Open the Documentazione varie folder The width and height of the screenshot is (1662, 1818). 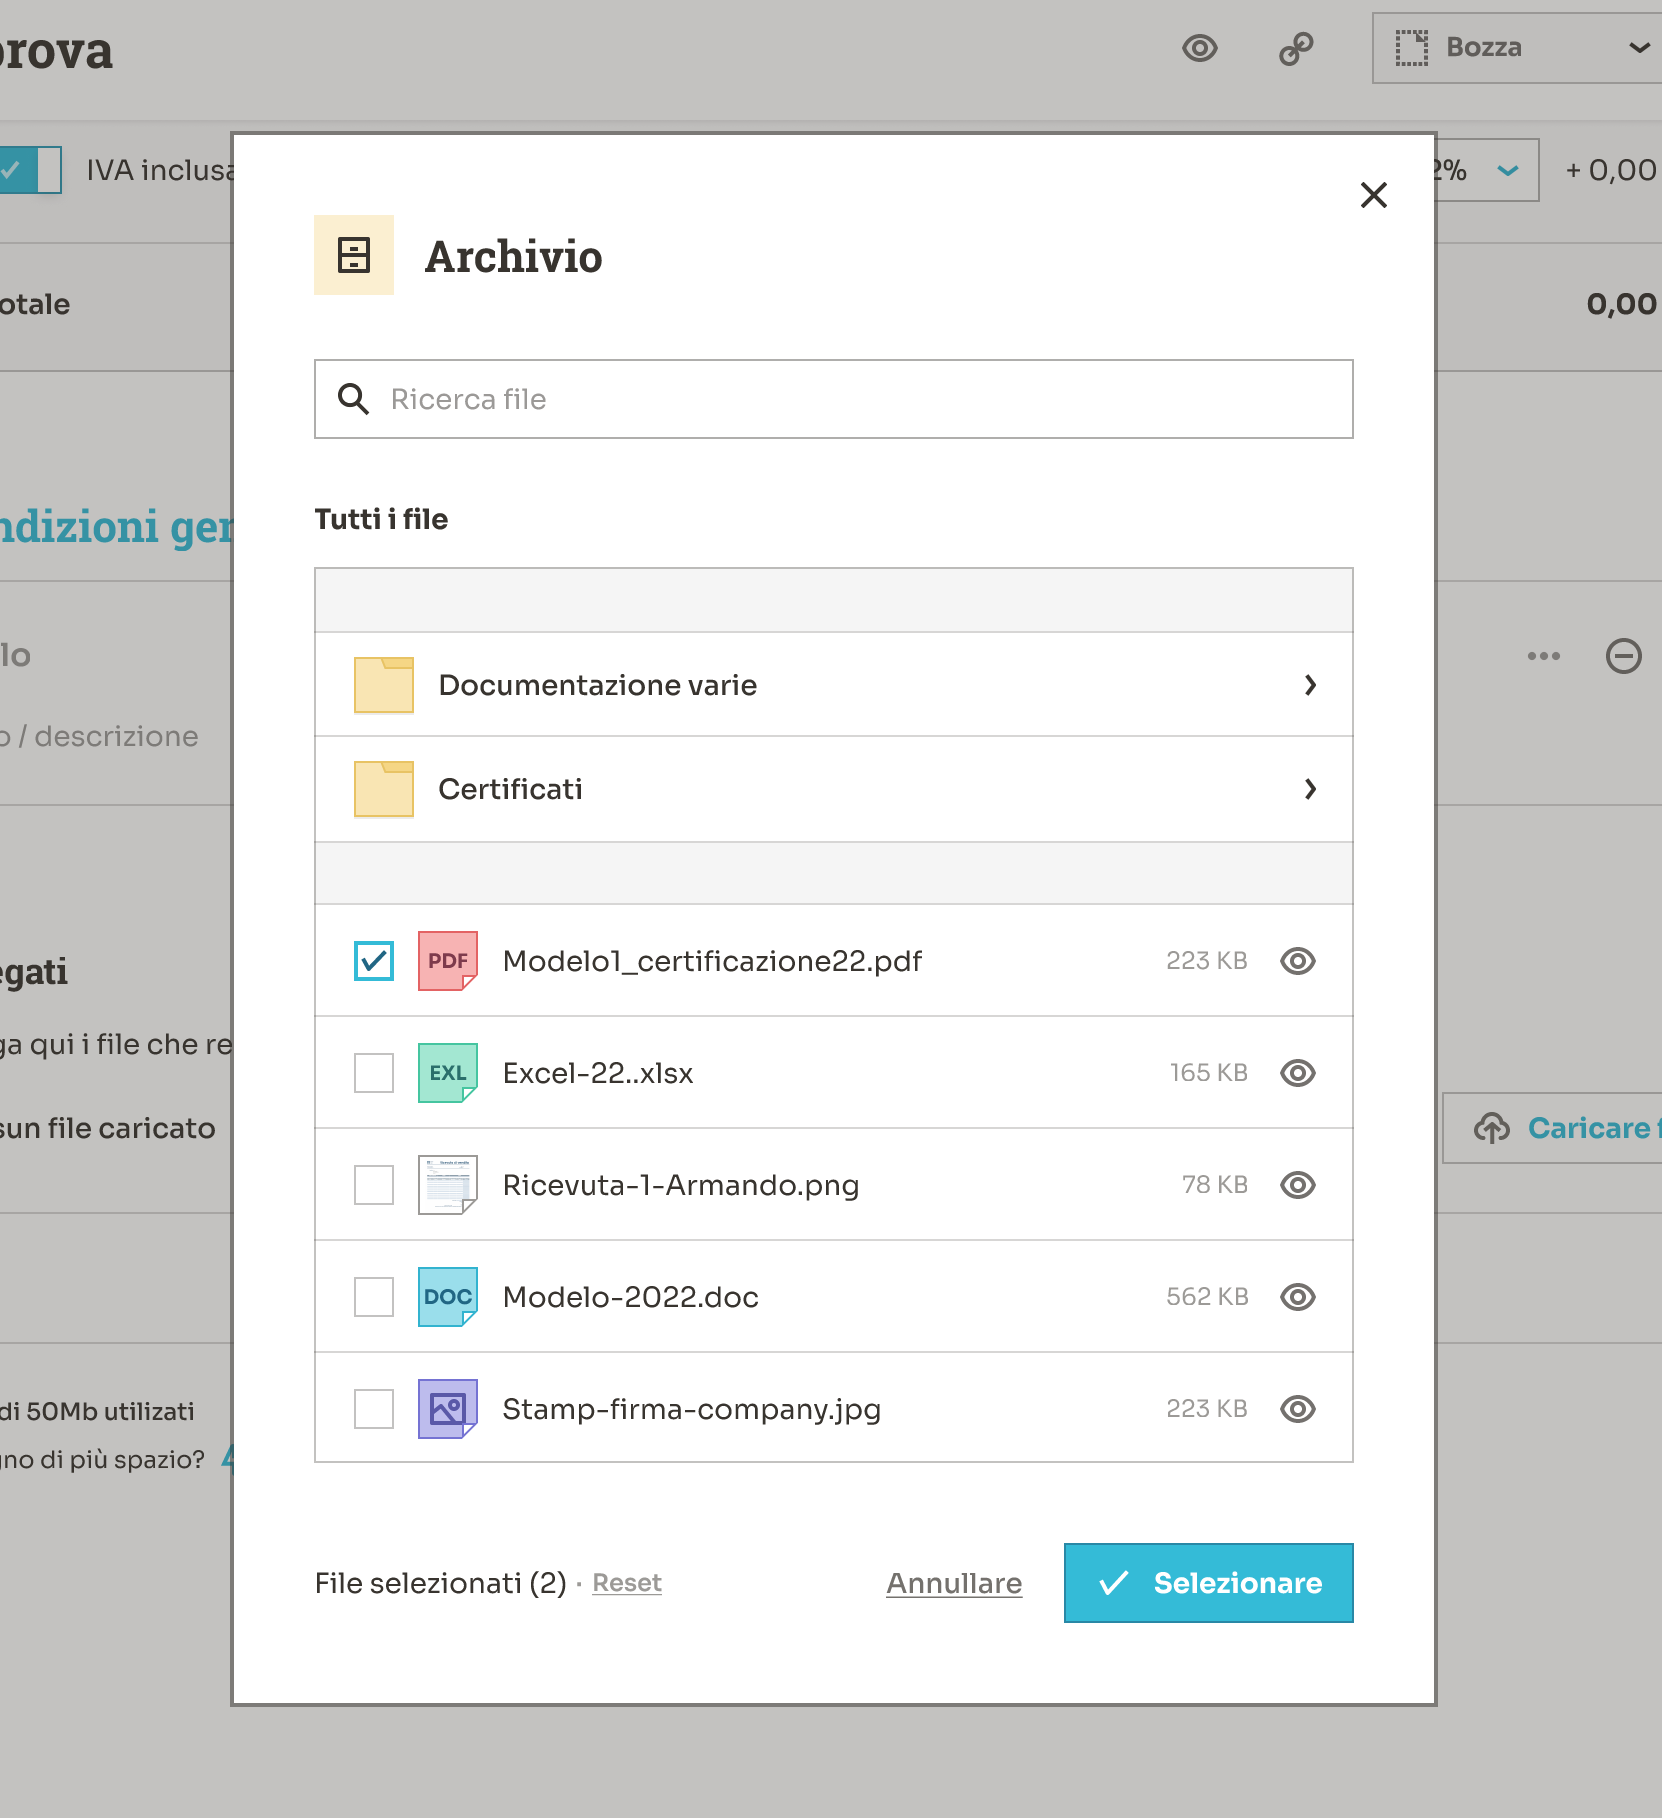(x=833, y=685)
